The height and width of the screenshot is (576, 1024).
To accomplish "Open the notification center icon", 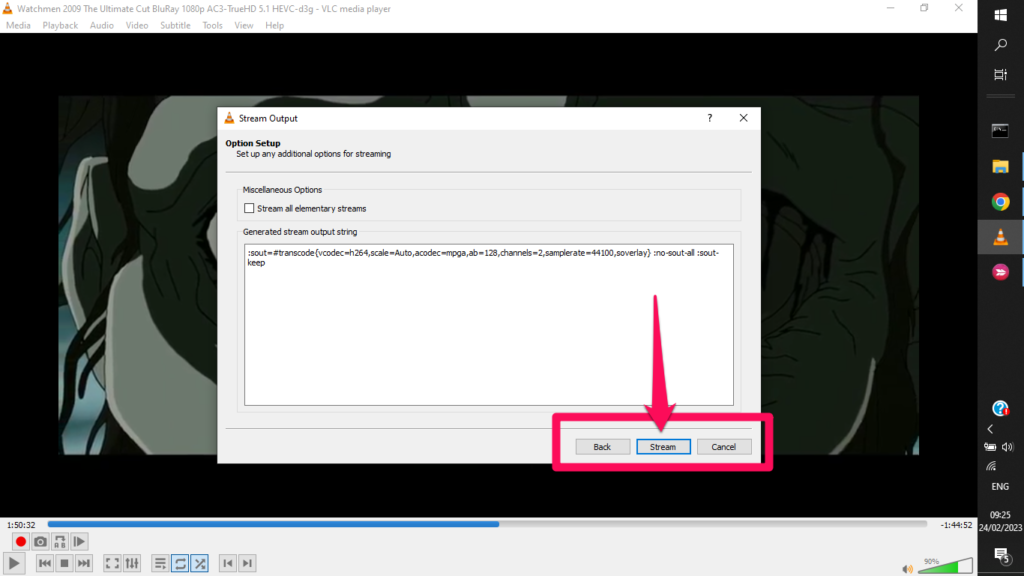I will [x=1000, y=556].
